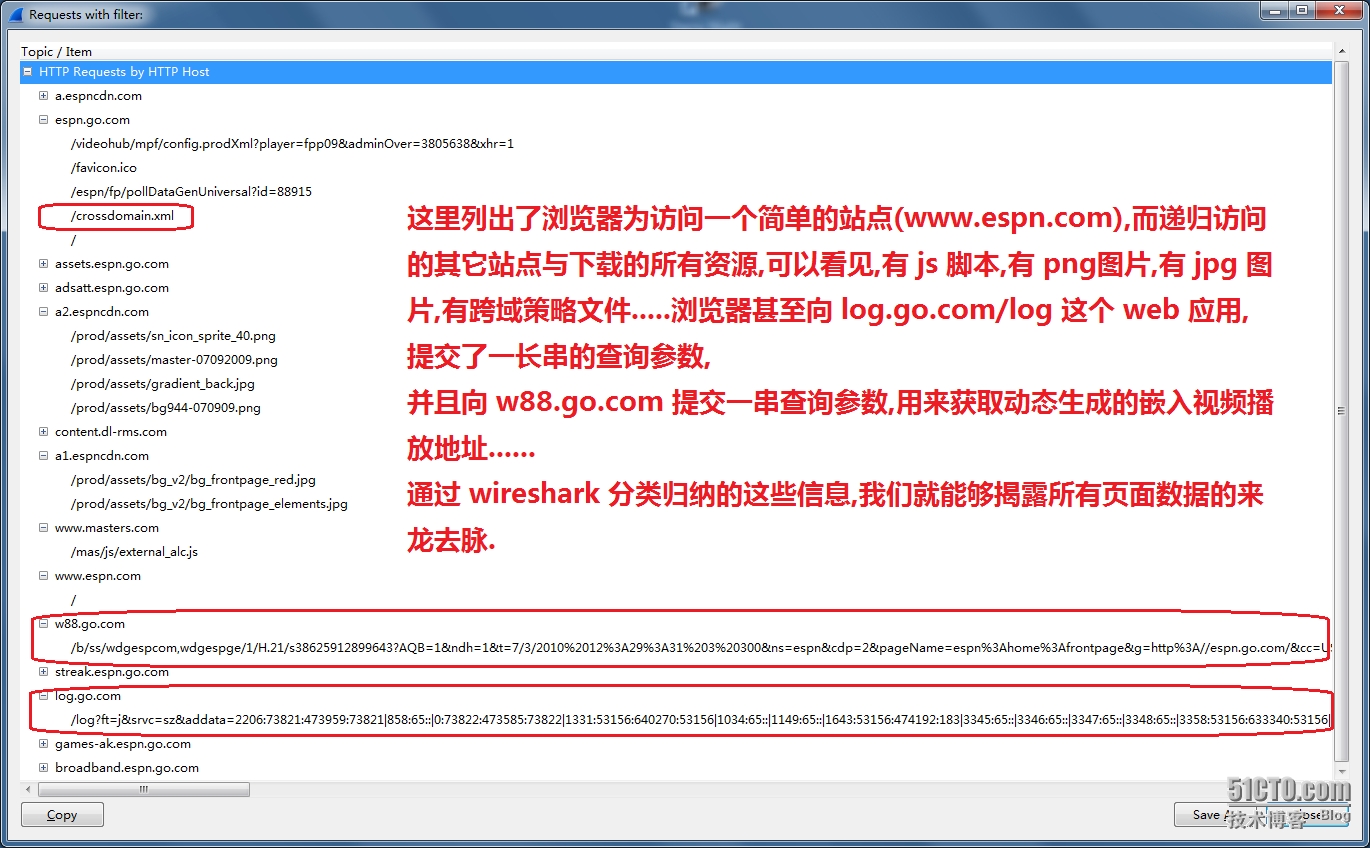The width and height of the screenshot is (1370, 848).
Task: Click the vertical scrollbar thumb
Action: [1341, 410]
